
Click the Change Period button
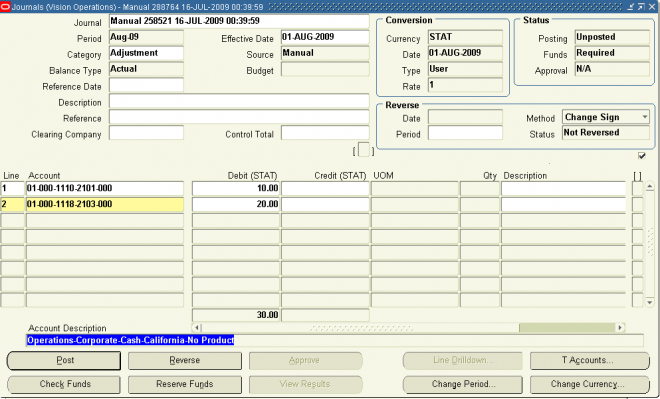point(463,384)
